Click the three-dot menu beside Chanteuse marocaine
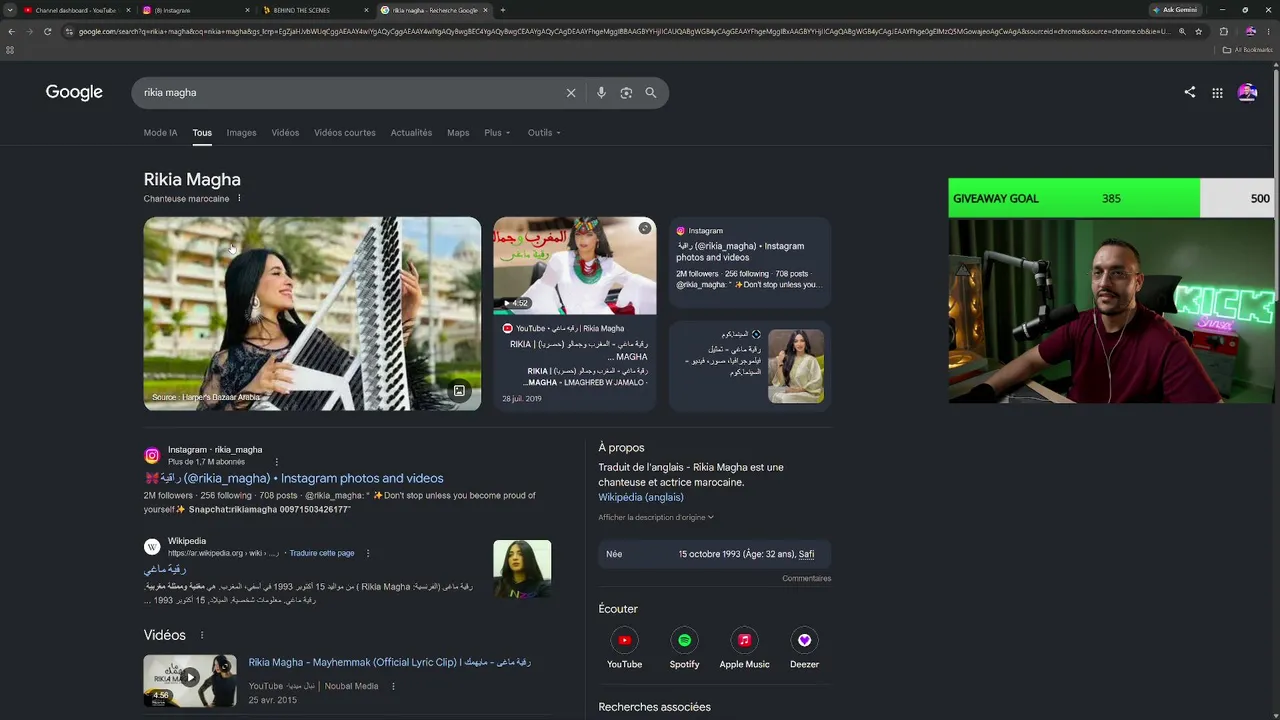This screenshot has width=1280, height=720. click(239, 199)
